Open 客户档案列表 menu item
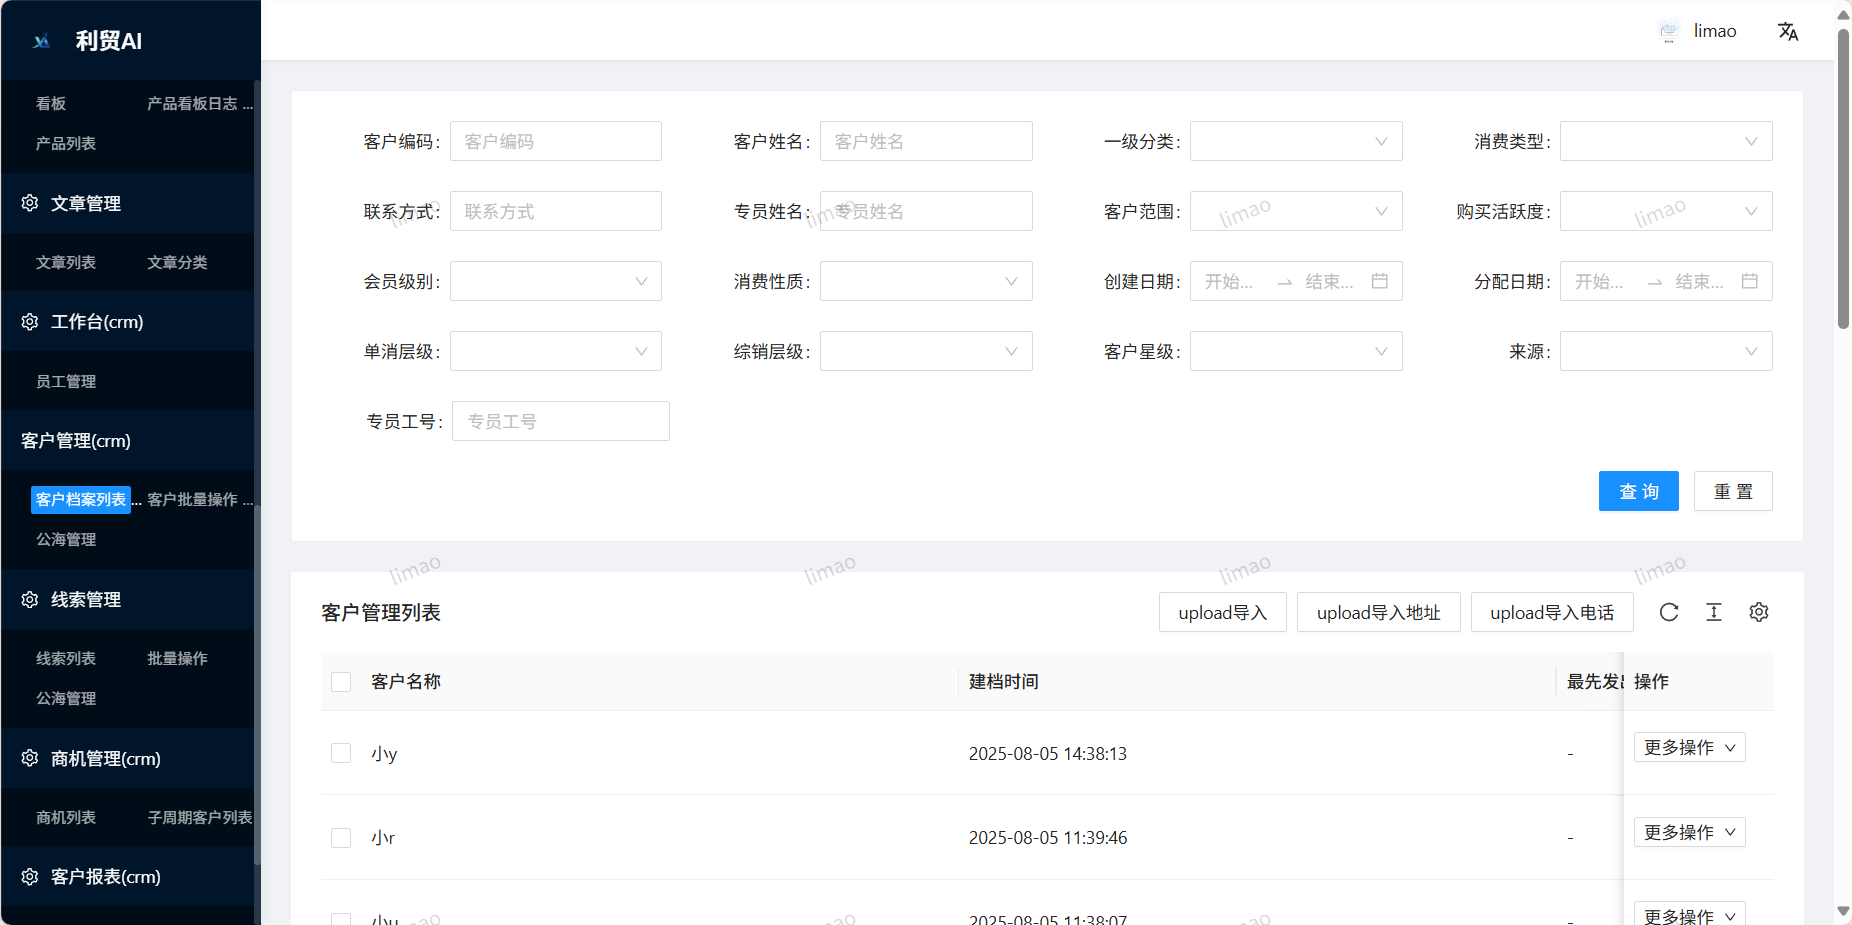 [81, 499]
